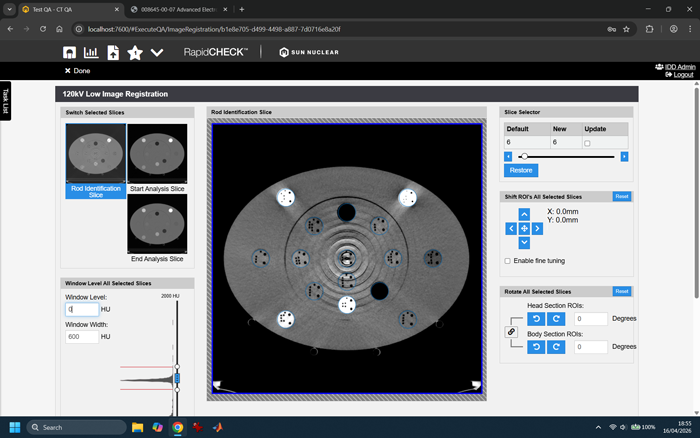This screenshot has height=438, width=700.
Task: Click the slice selector slider handle
Action: coord(523,156)
